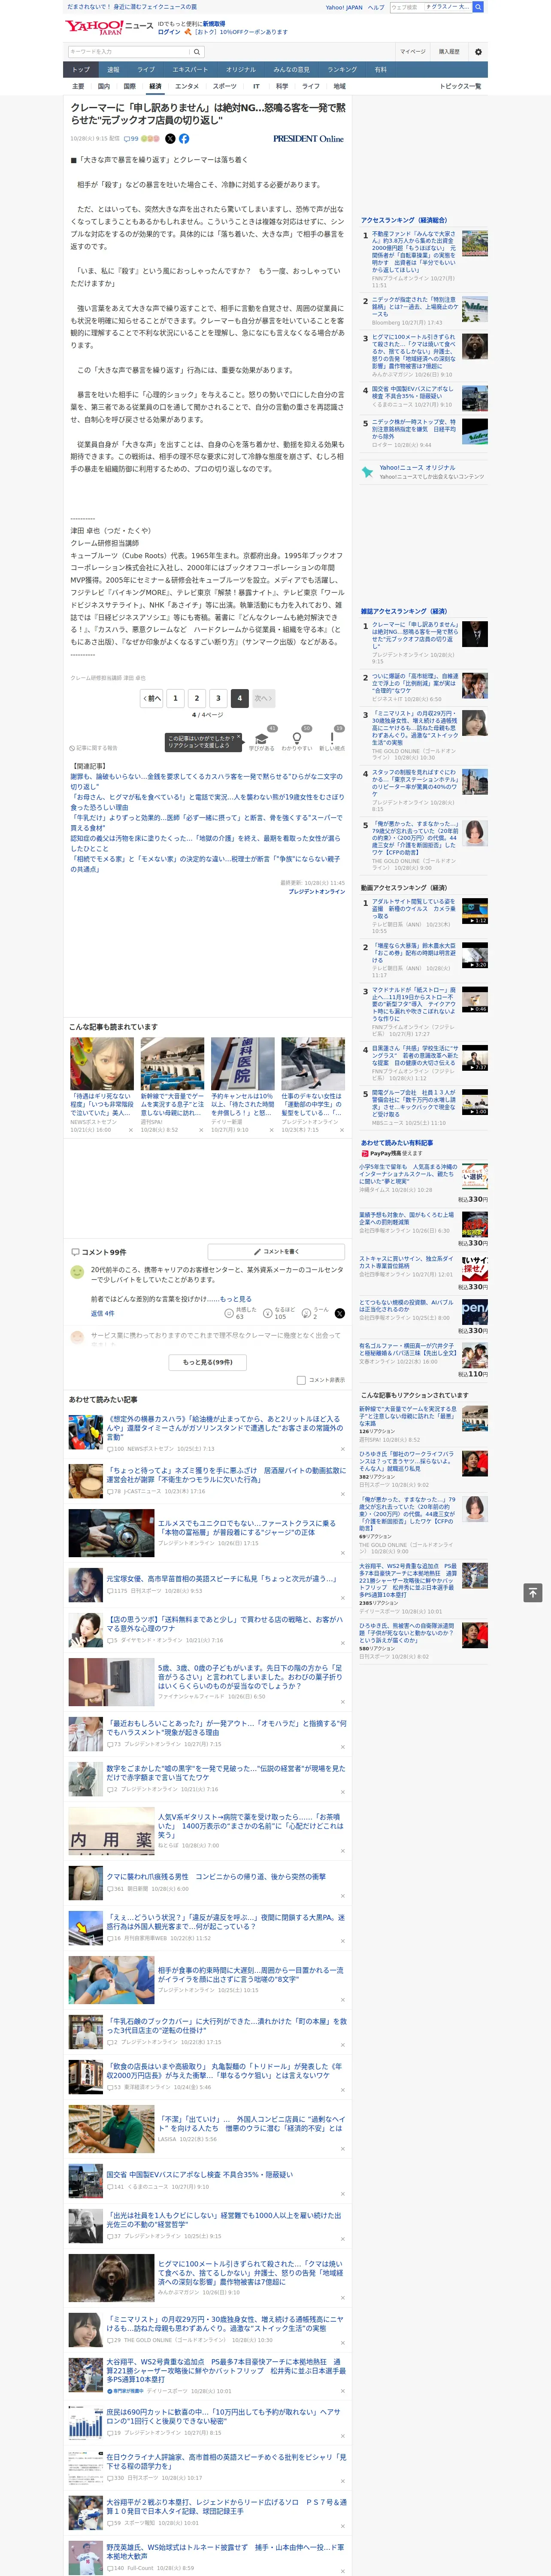
Task: Open settings via the gear icon
Action: [x=478, y=52]
